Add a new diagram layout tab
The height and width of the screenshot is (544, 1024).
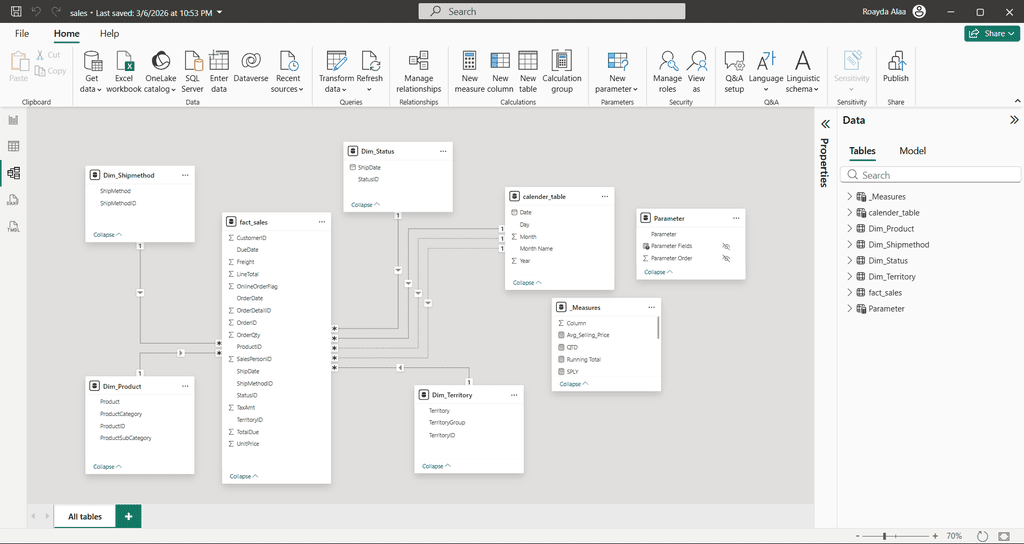[129, 517]
